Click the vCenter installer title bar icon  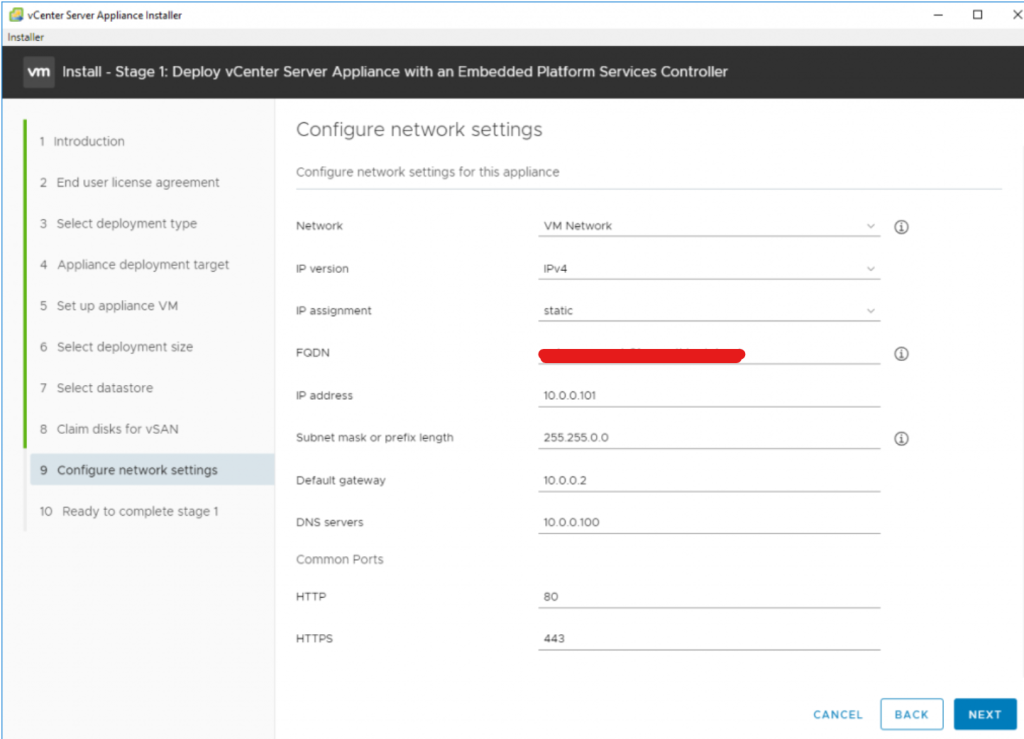pos(16,14)
